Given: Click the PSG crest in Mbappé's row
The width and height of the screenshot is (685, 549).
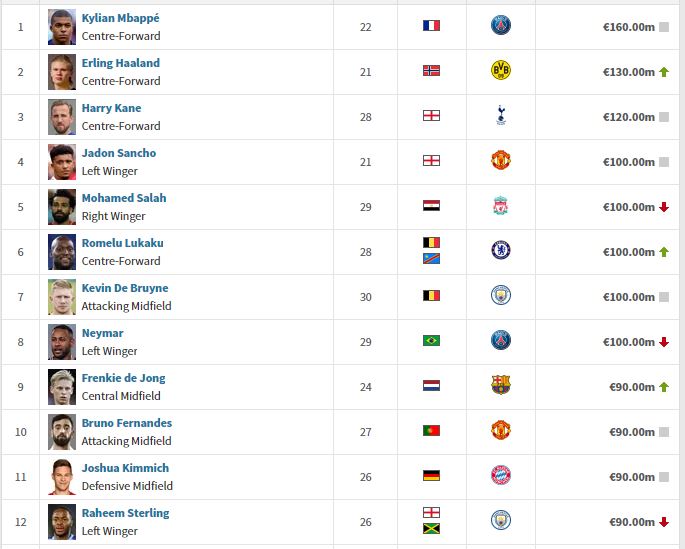Looking at the screenshot, I should click(501, 25).
